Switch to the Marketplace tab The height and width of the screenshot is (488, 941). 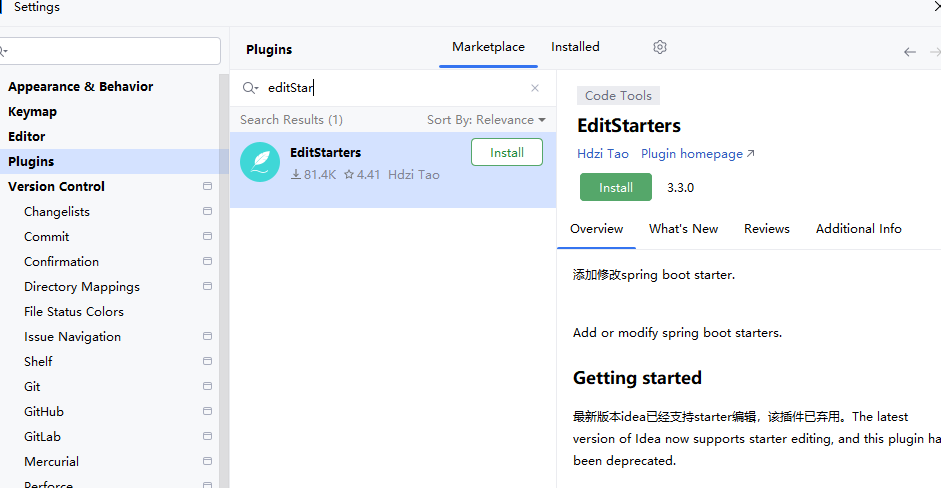[489, 47]
